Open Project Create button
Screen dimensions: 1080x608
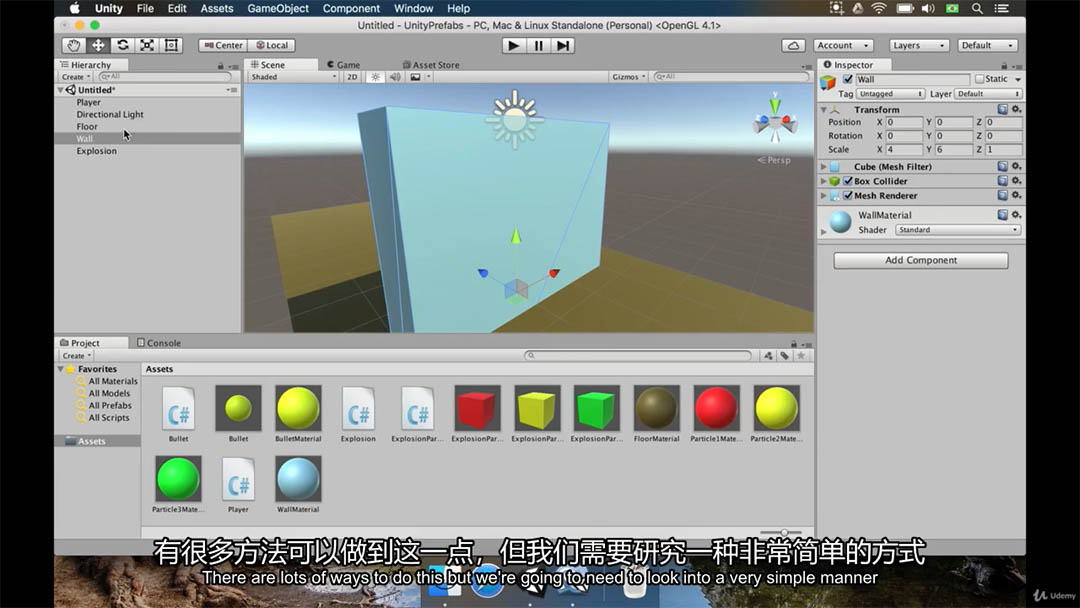76,356
